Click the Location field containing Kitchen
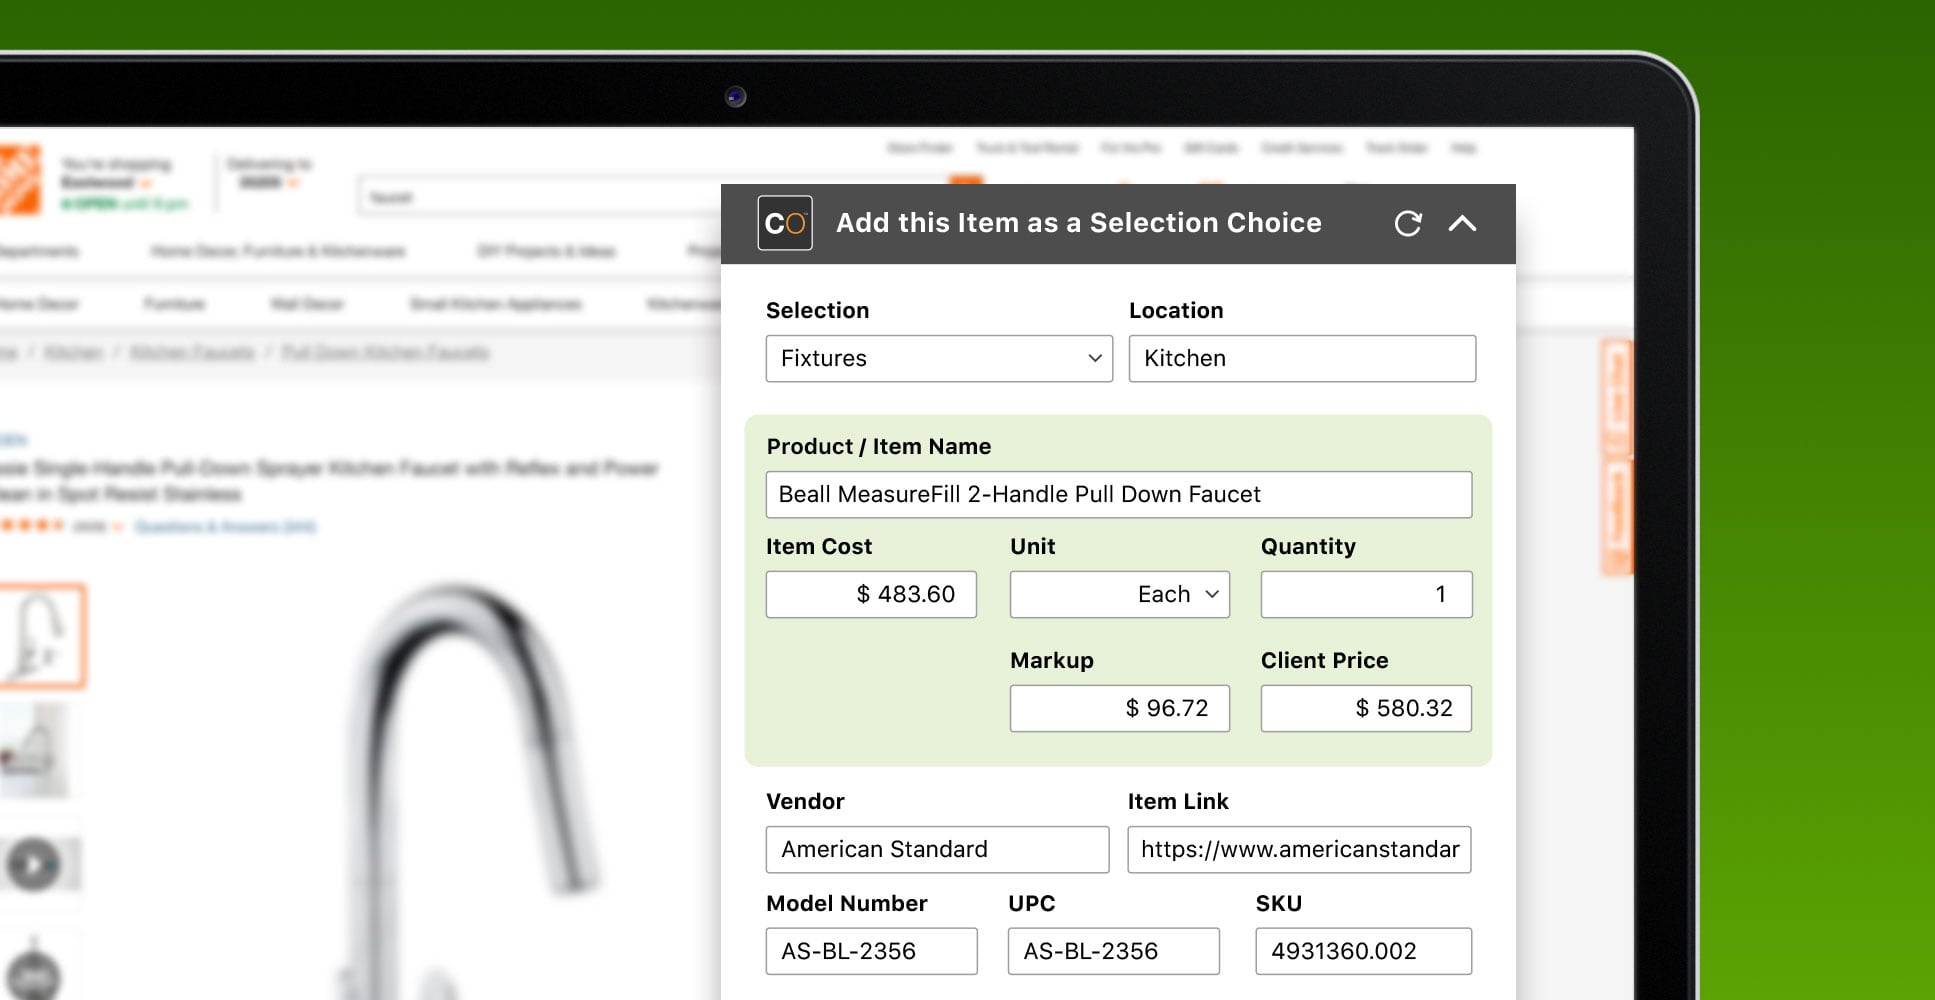Viewport: 1935px width, 1000px height. click(1302, 358)
